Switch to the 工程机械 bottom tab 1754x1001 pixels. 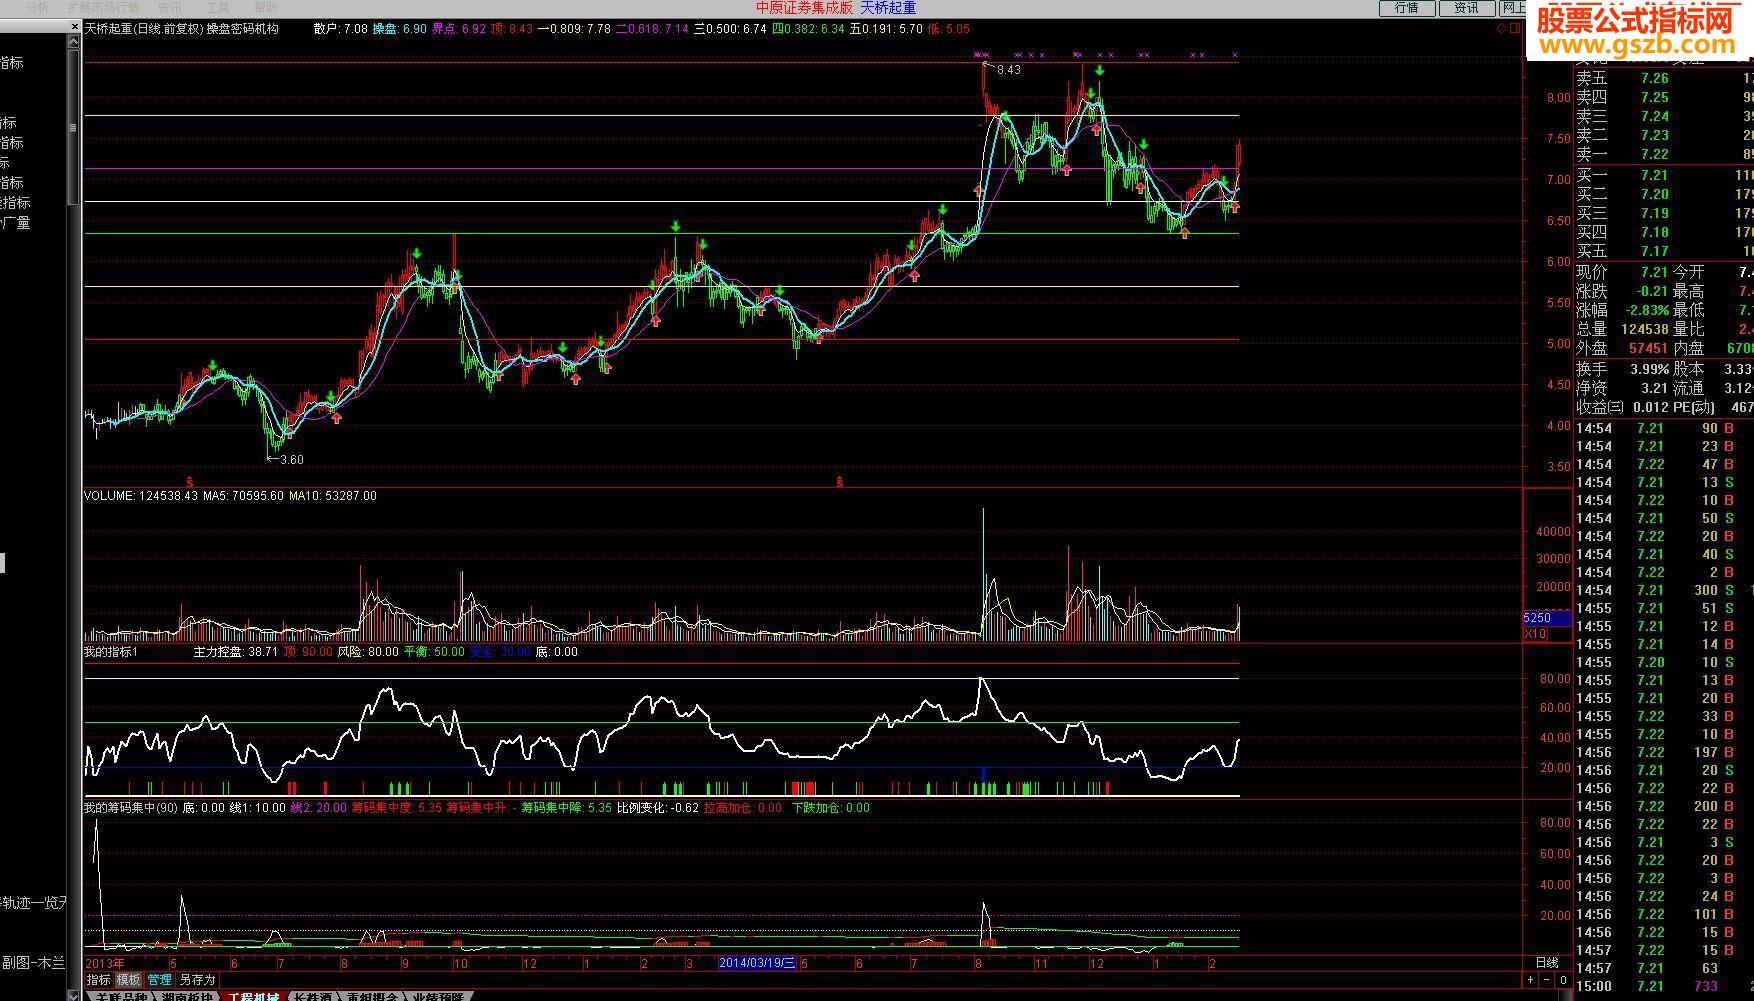coord(253,996)
